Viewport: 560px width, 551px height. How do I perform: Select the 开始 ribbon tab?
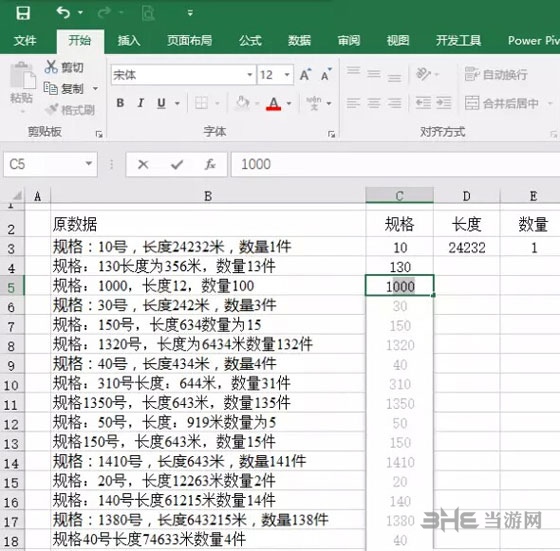pyautogui.click(x=80, y=40)
